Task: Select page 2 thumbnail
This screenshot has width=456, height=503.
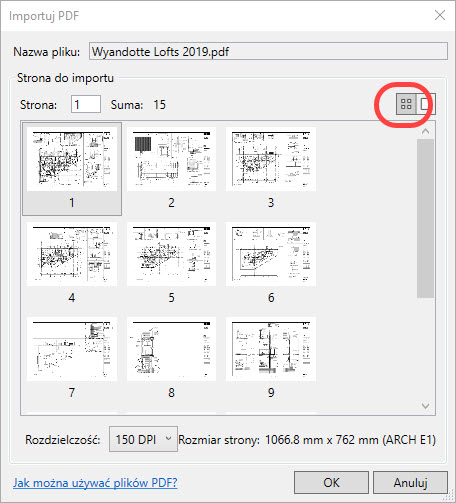Action: coord(171,169)
